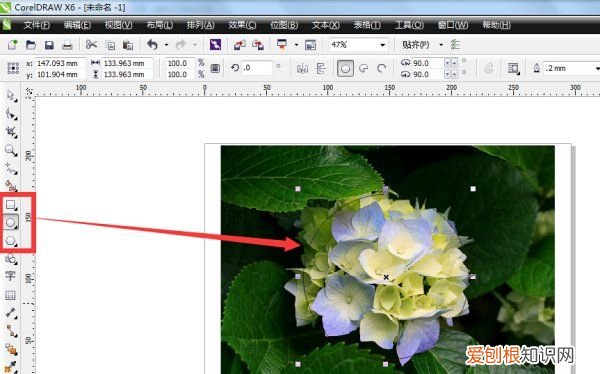Image resolution: width=600 pixels, height=374 pixels.
Task: Expand the 贴齐(P) snap dropdown arrow
Action: [x=441, y=45]
